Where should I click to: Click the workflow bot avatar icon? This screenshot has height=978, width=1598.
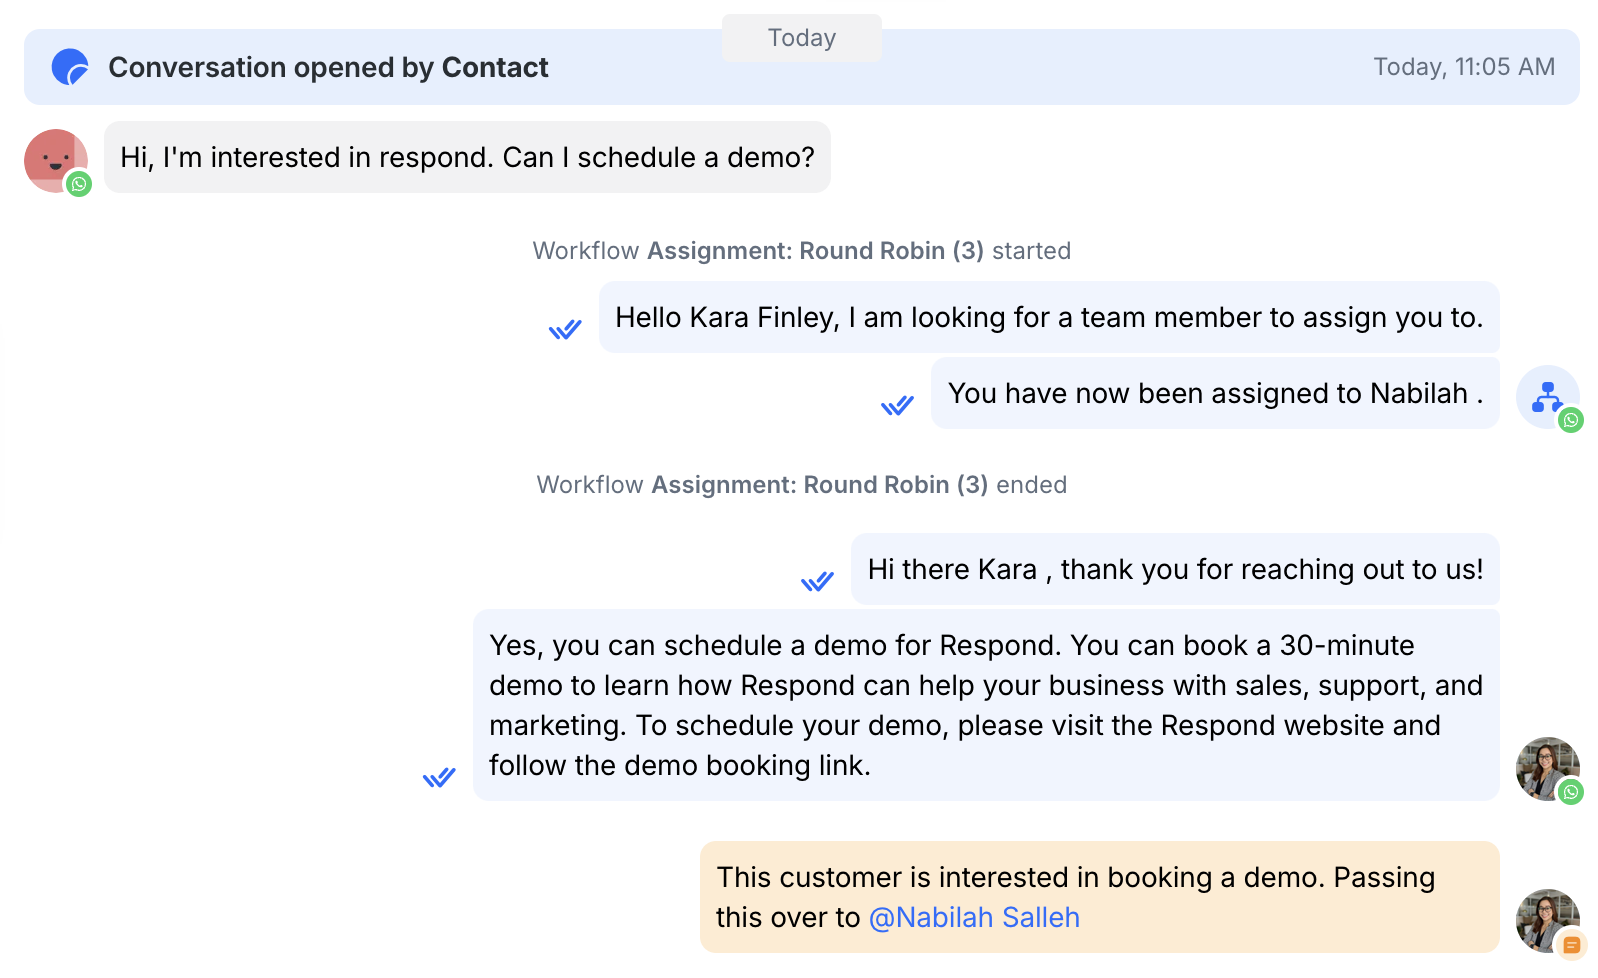pos(1546,395)
